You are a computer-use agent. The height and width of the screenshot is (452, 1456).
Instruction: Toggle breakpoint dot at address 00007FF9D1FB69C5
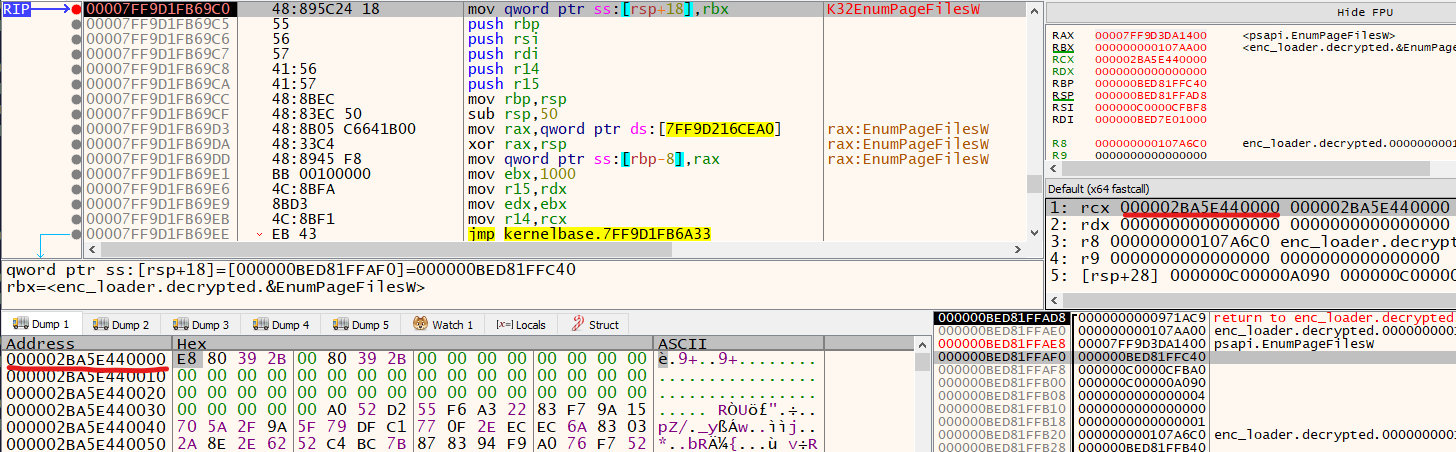76,22
